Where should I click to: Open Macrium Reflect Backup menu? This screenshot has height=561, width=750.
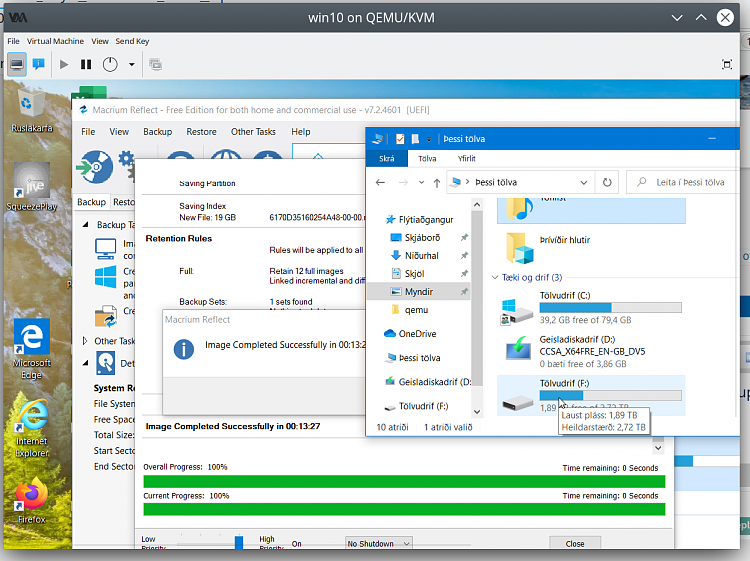point(157,132)
